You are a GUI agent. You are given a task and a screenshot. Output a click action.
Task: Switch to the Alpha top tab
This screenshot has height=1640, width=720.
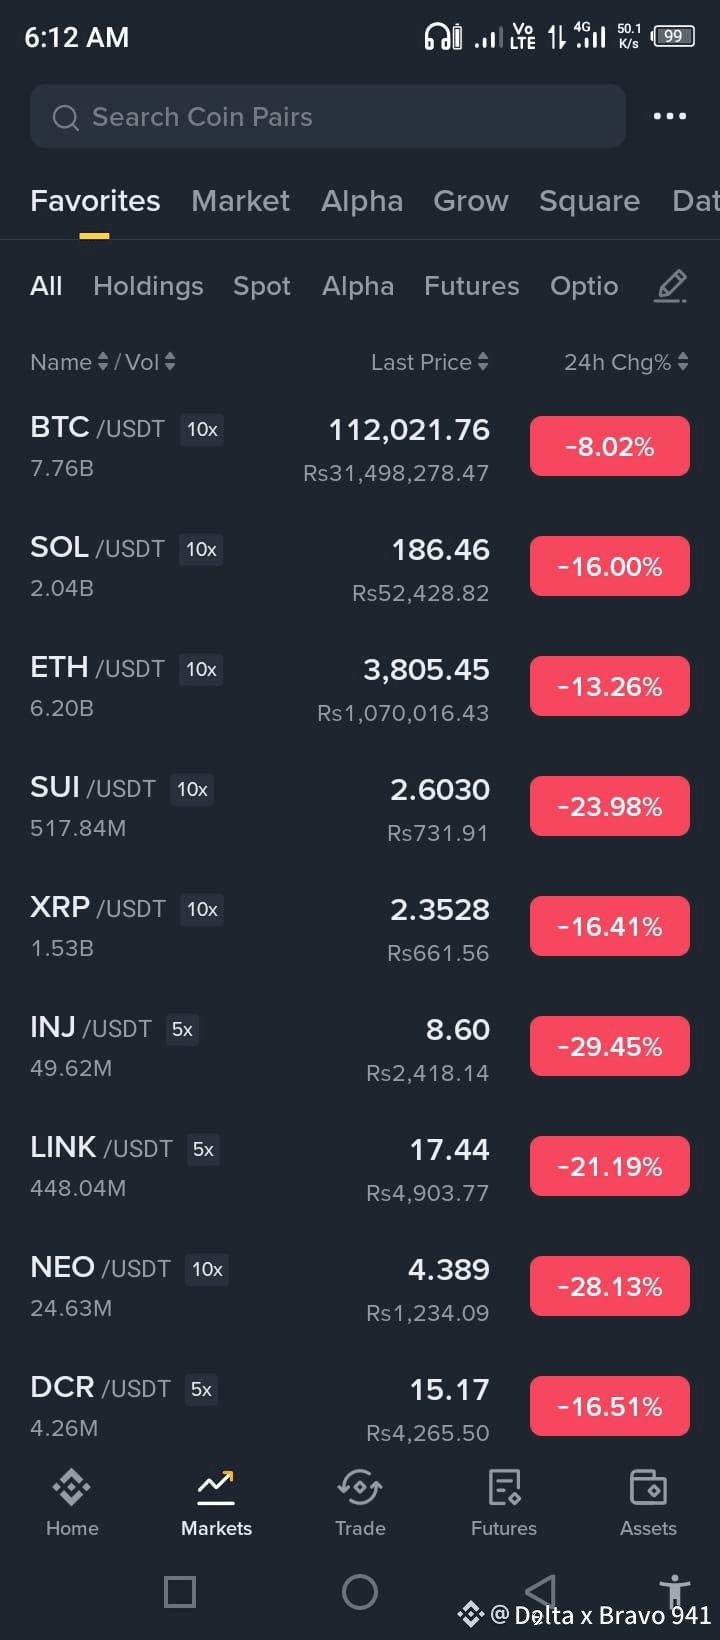coord(362,201)
